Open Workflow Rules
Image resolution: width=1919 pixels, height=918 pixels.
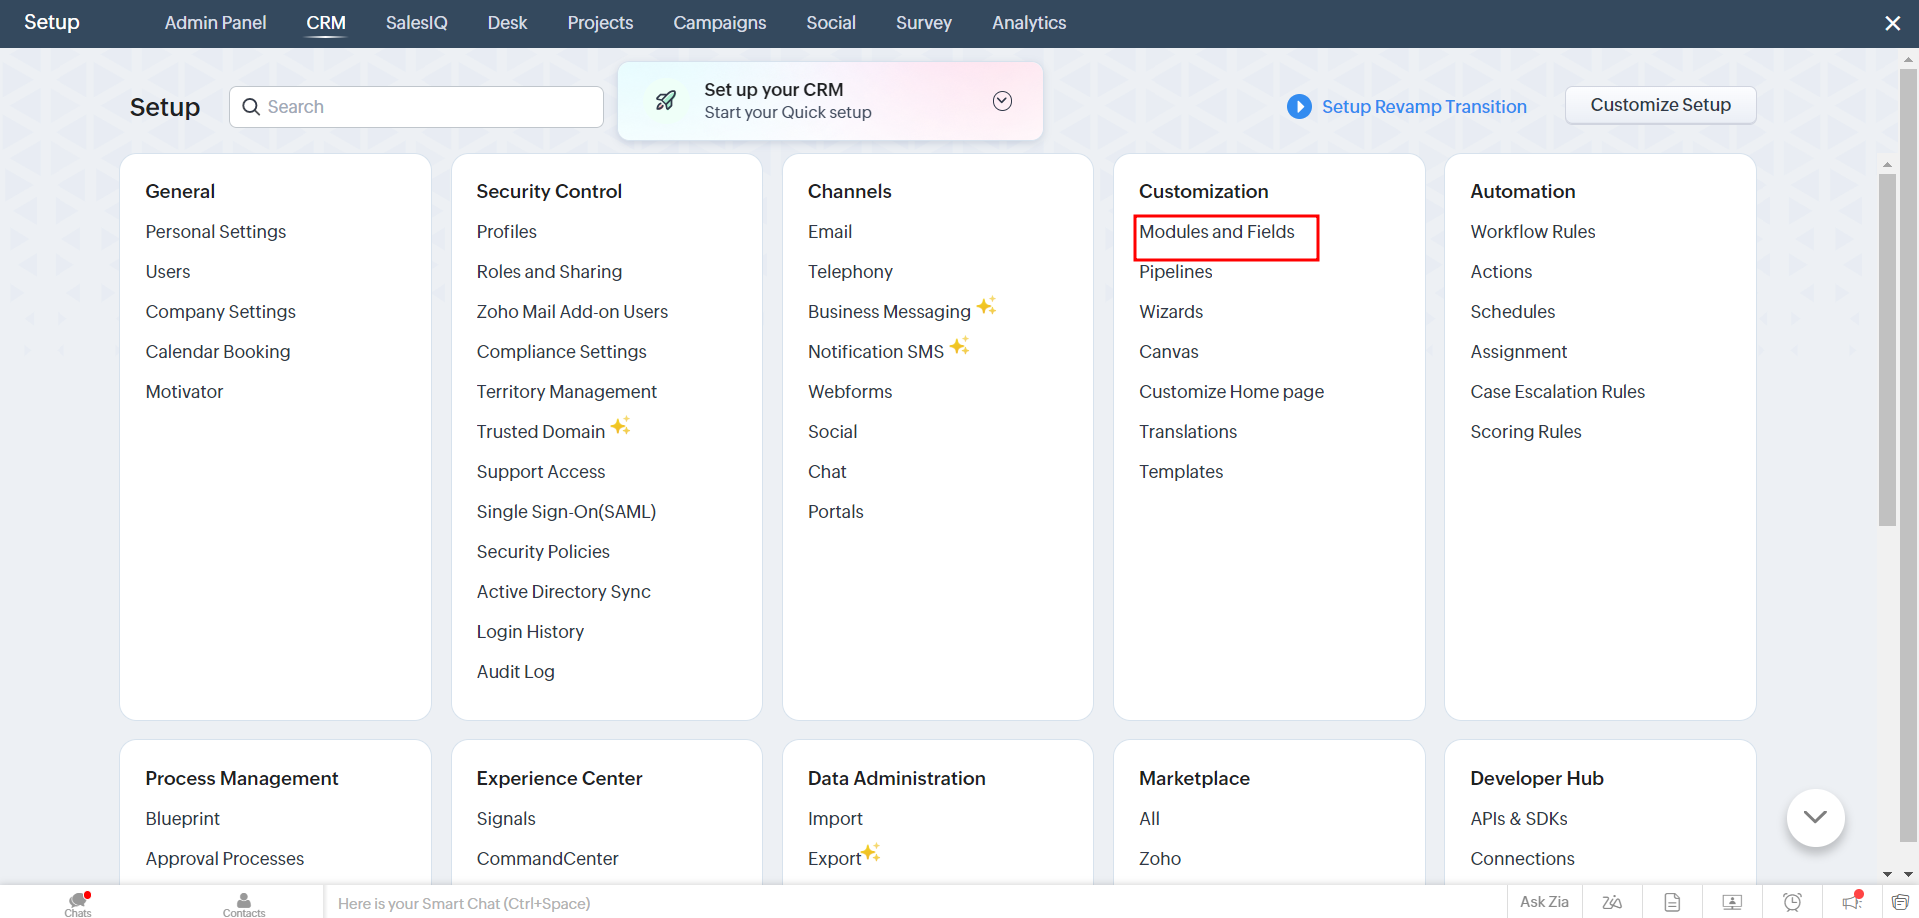click(1533, 232)
